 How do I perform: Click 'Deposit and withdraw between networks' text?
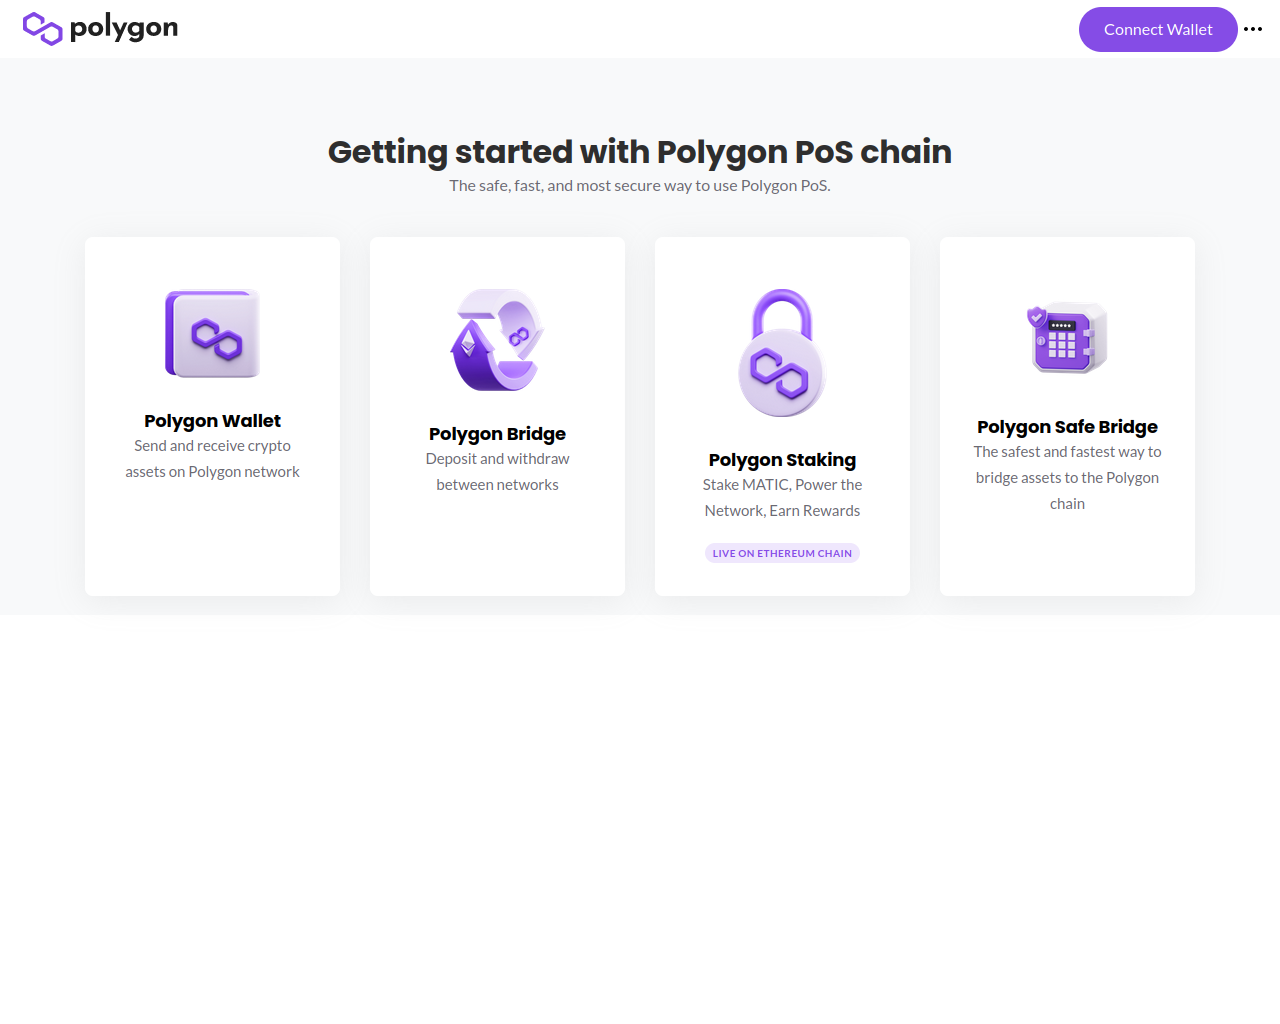497,472
